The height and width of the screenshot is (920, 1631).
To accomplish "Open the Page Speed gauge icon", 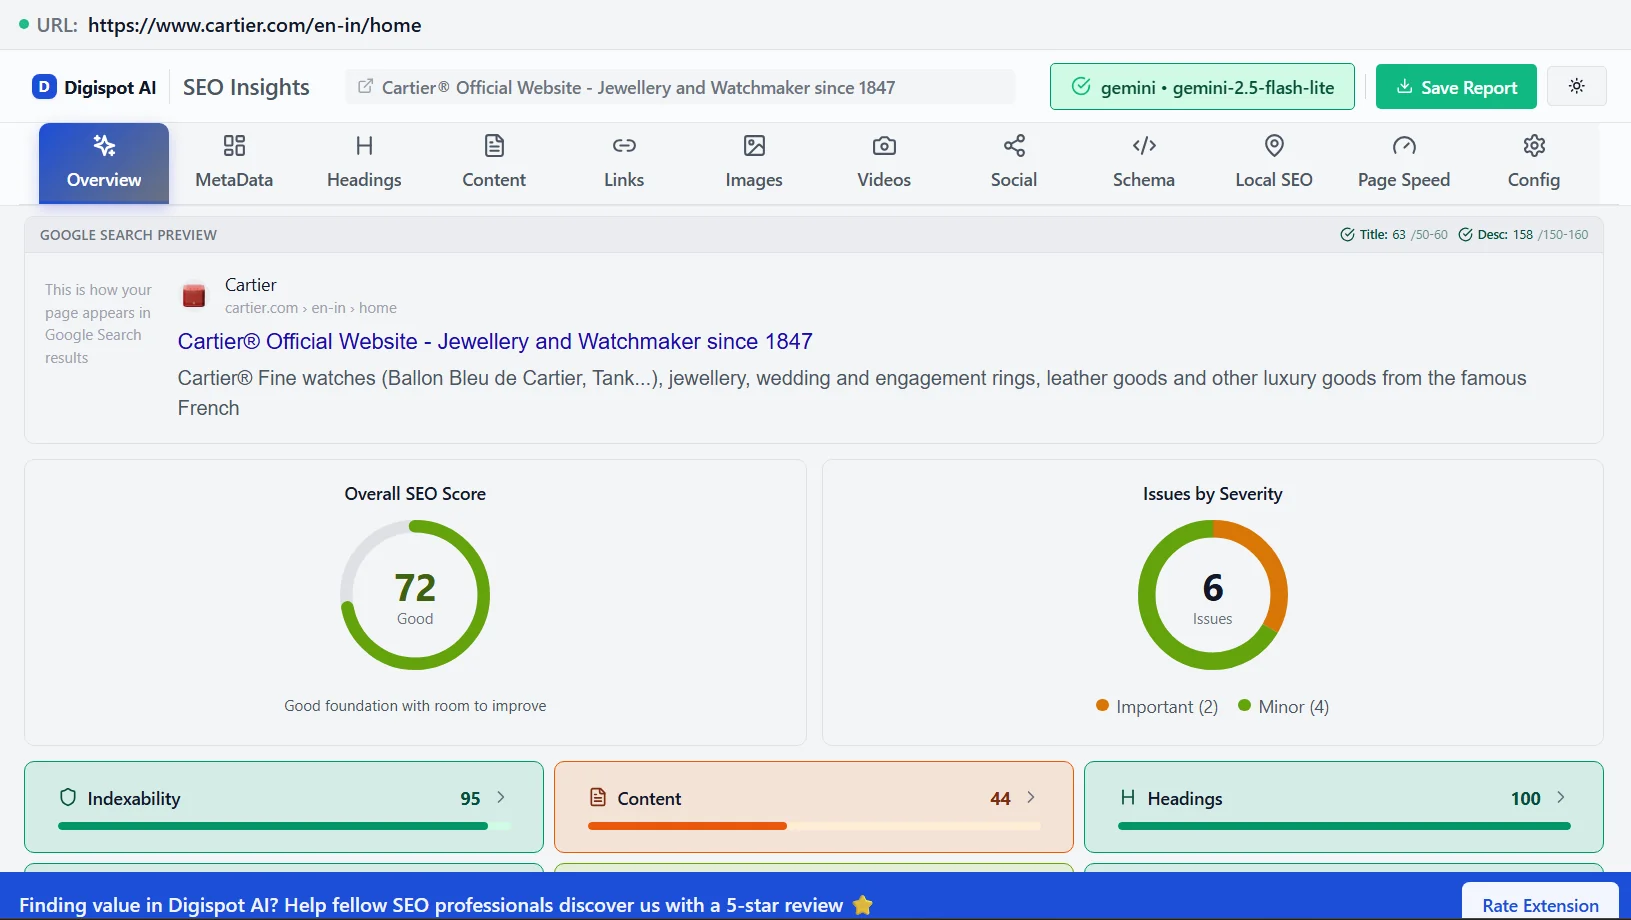I will tap(1403, 146).
